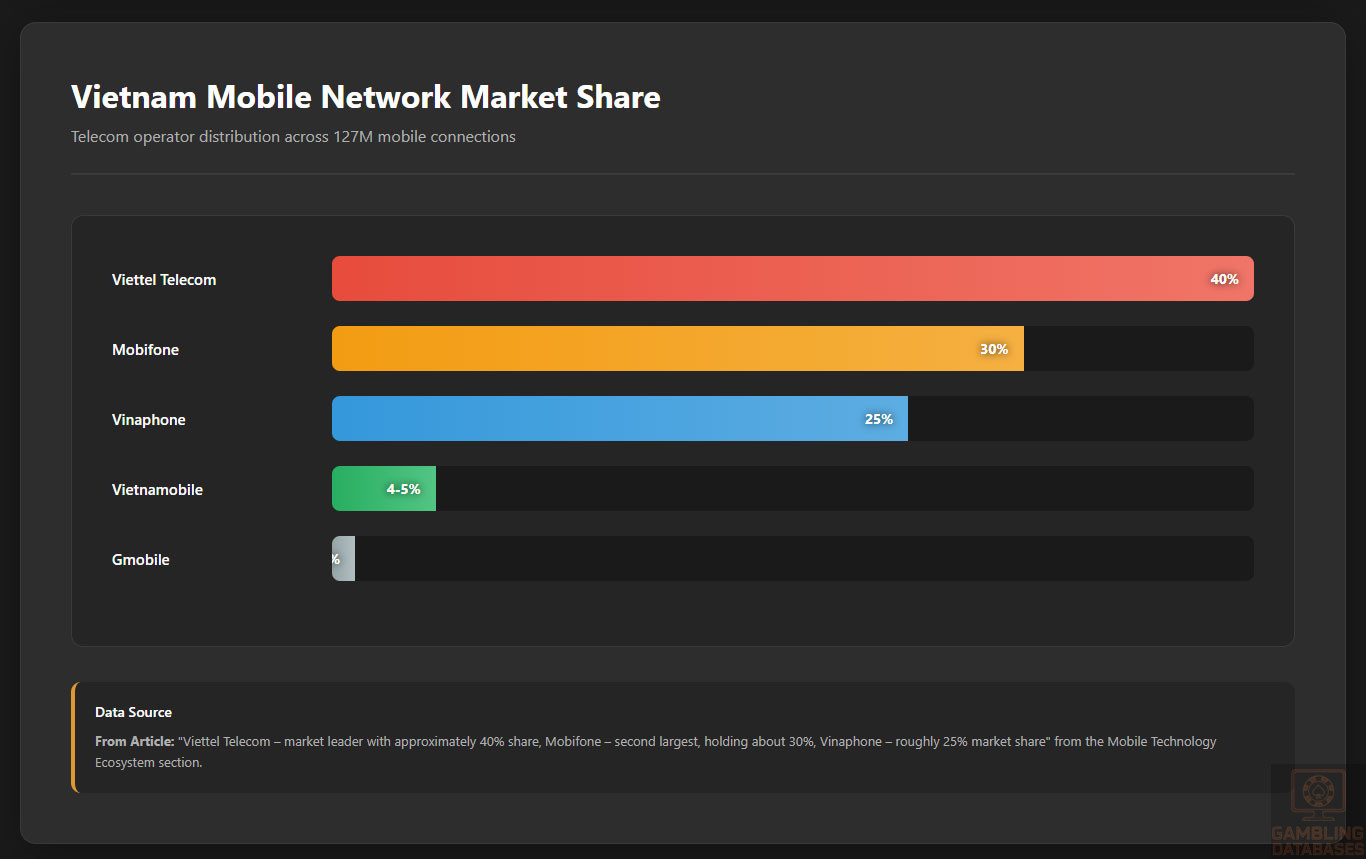Click the 25% value on Vinaphone bar

pos(879,420)
